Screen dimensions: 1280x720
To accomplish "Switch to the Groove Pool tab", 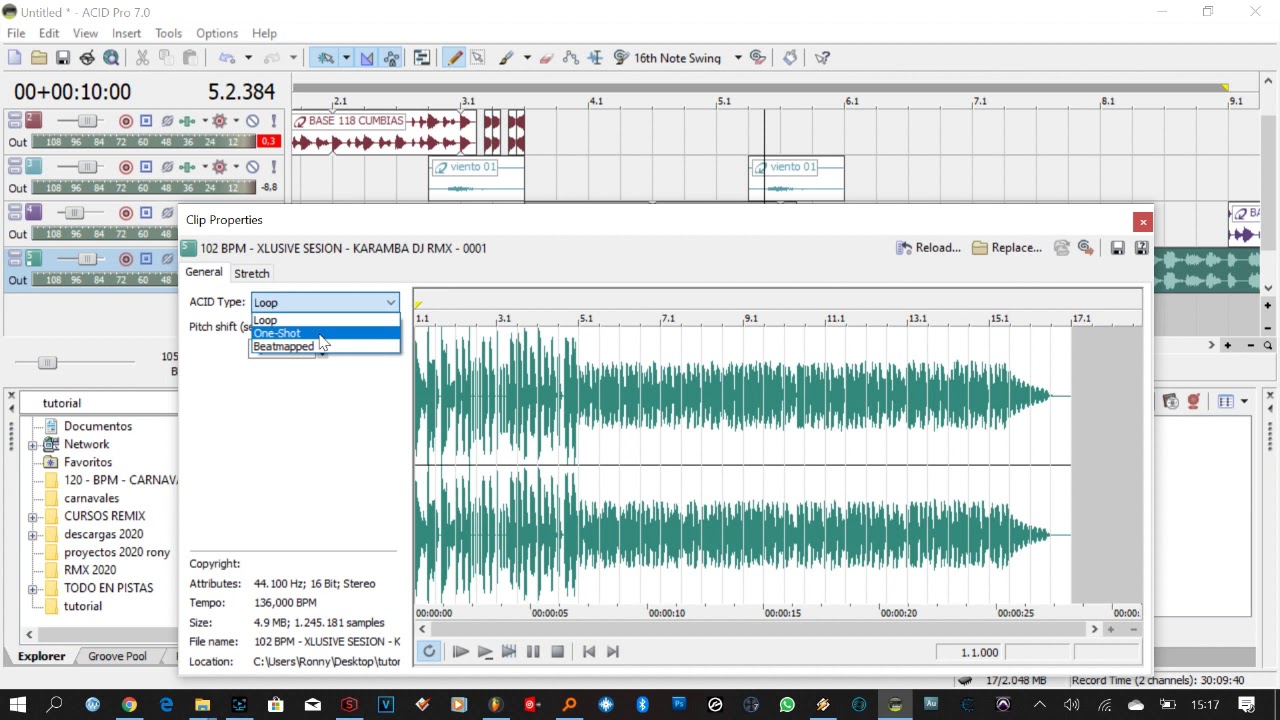I will pos(117,656).
